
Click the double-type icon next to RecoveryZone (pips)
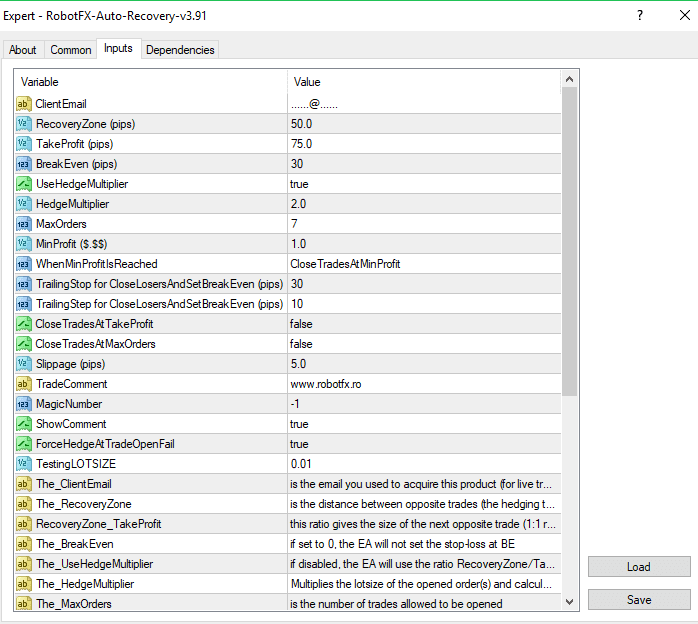[x=24, y=124]
